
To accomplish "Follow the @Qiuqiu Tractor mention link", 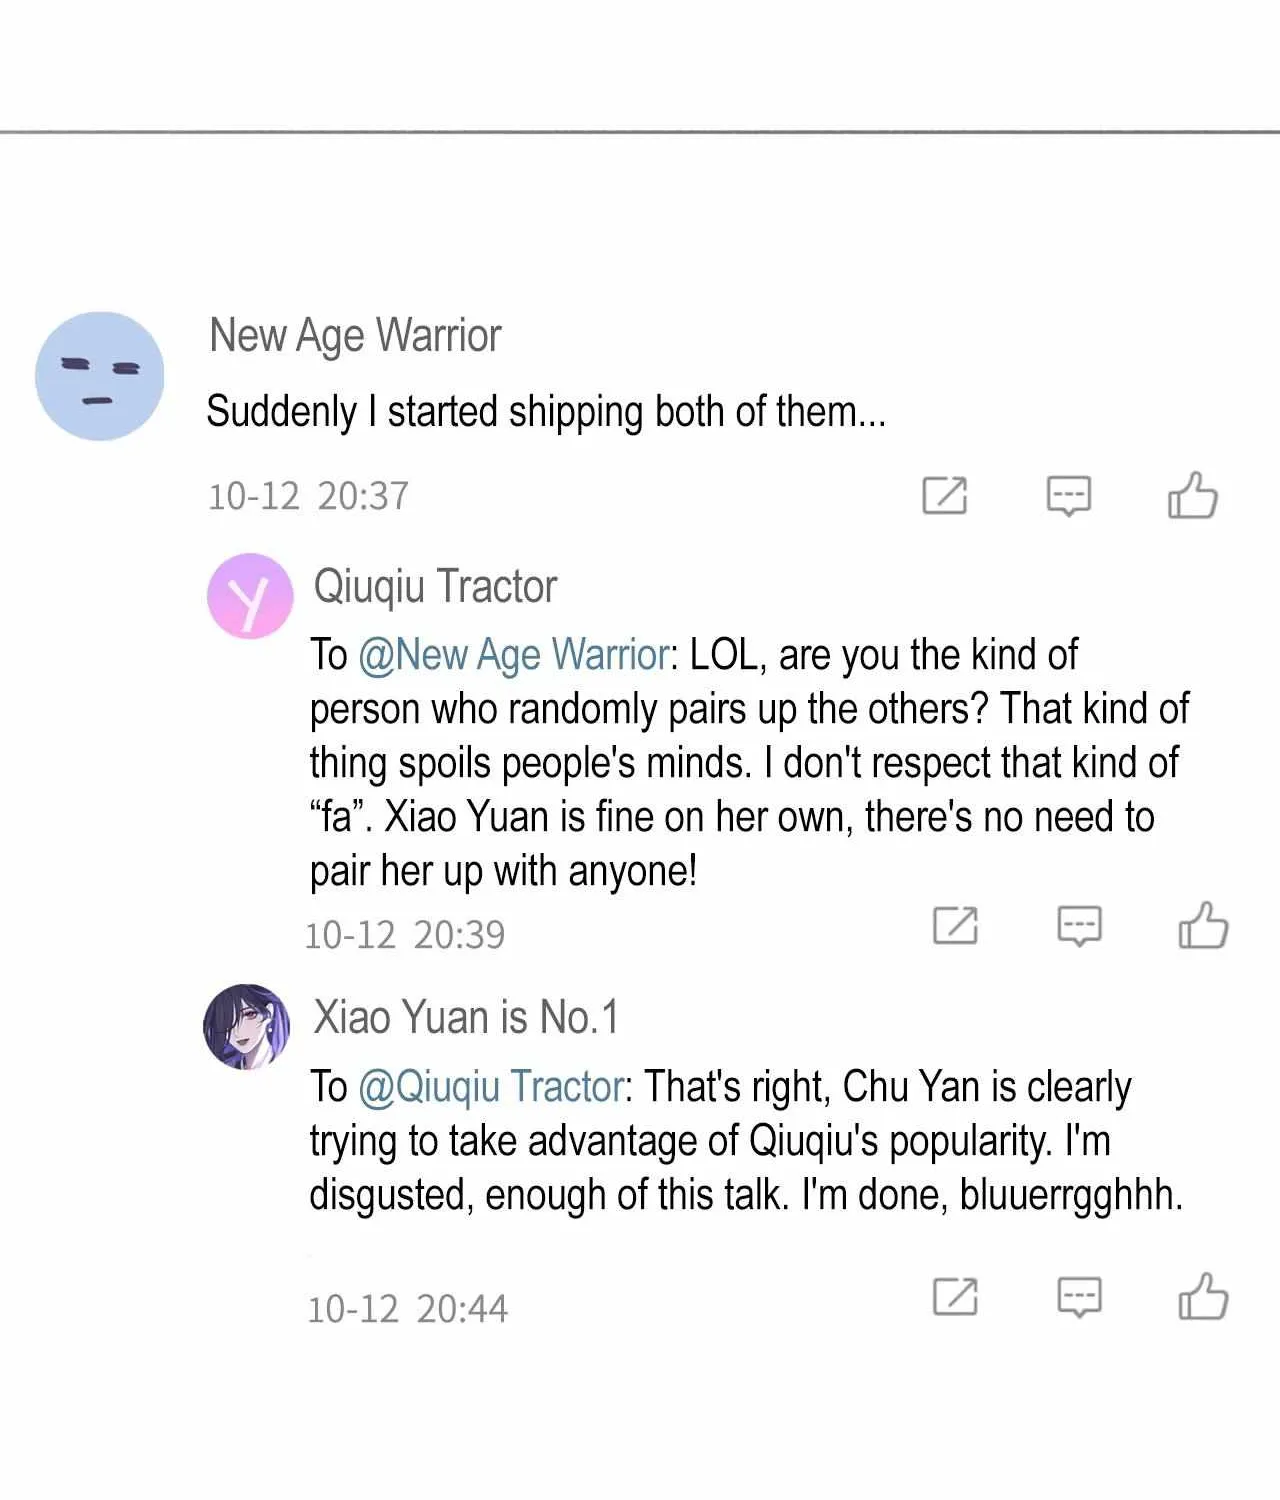I will click(492, 1087).
